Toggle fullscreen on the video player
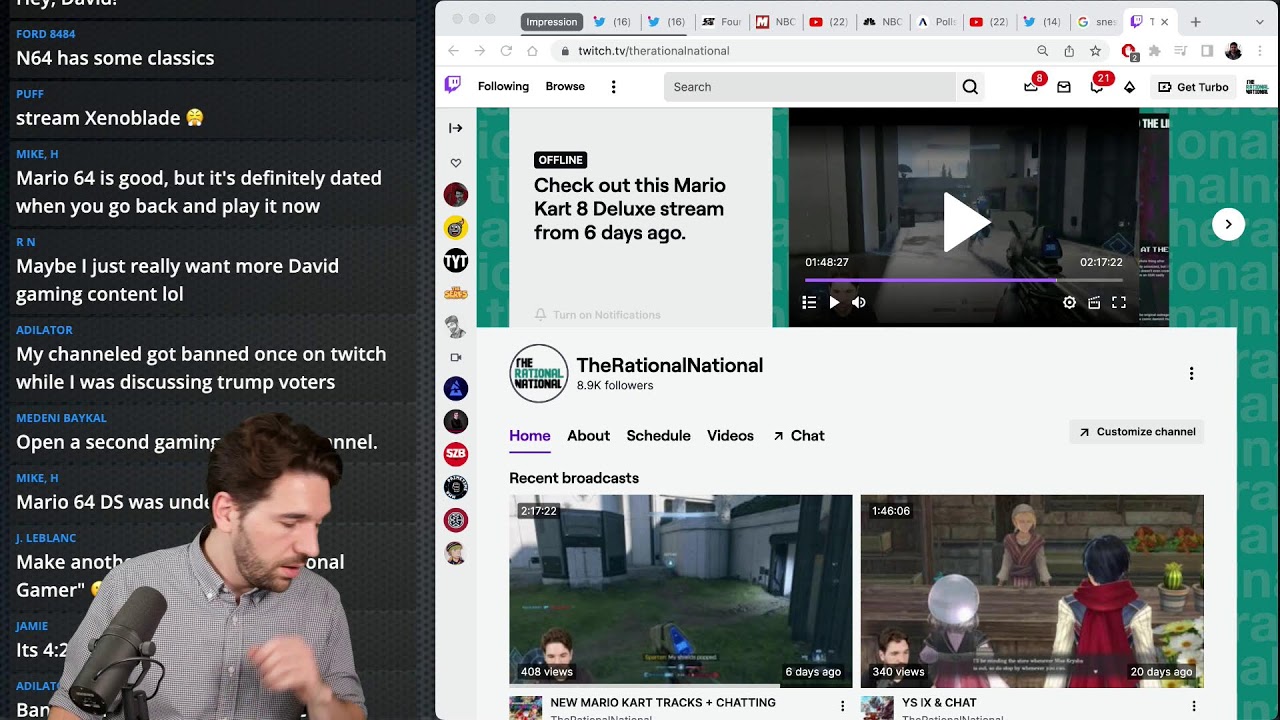 coord(1119,303)
